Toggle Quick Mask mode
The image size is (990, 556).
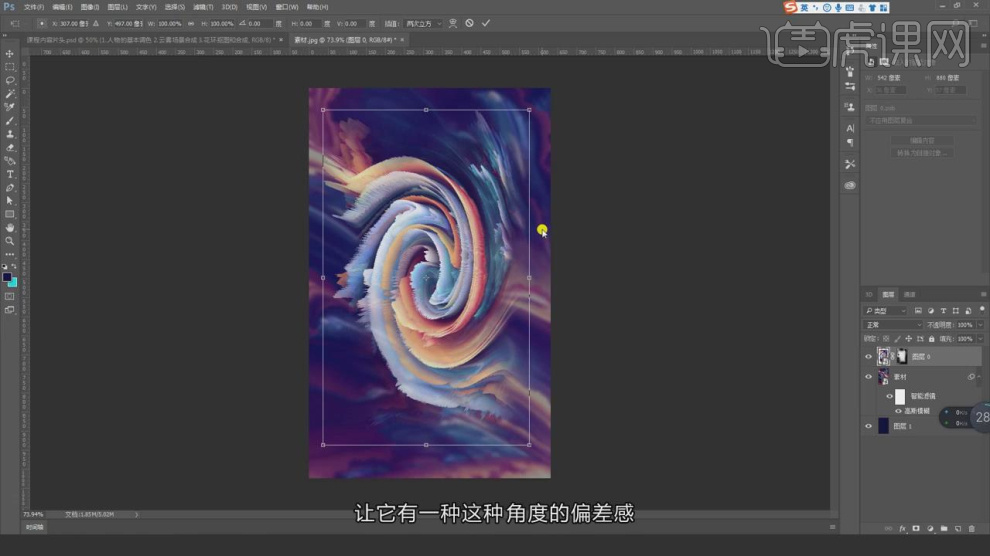click(x=9, y=296)
